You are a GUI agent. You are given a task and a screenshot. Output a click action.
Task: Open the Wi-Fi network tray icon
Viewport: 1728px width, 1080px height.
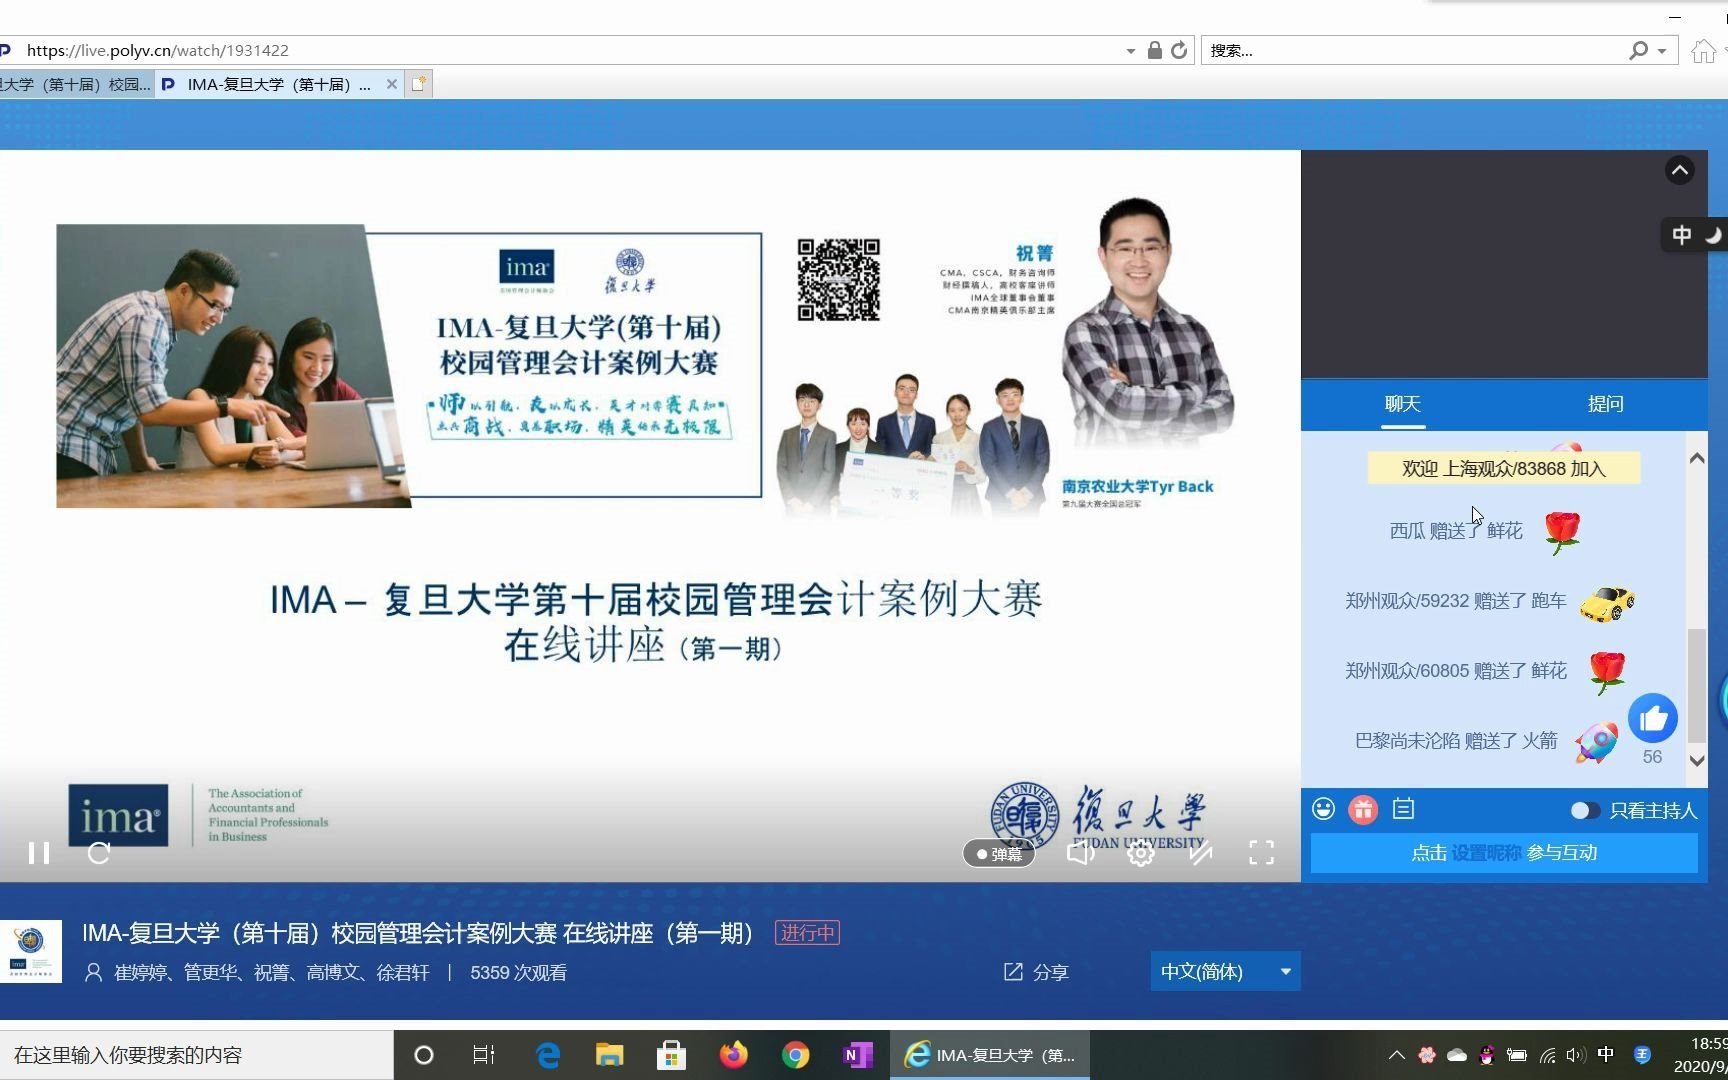coord(1547,1055)
